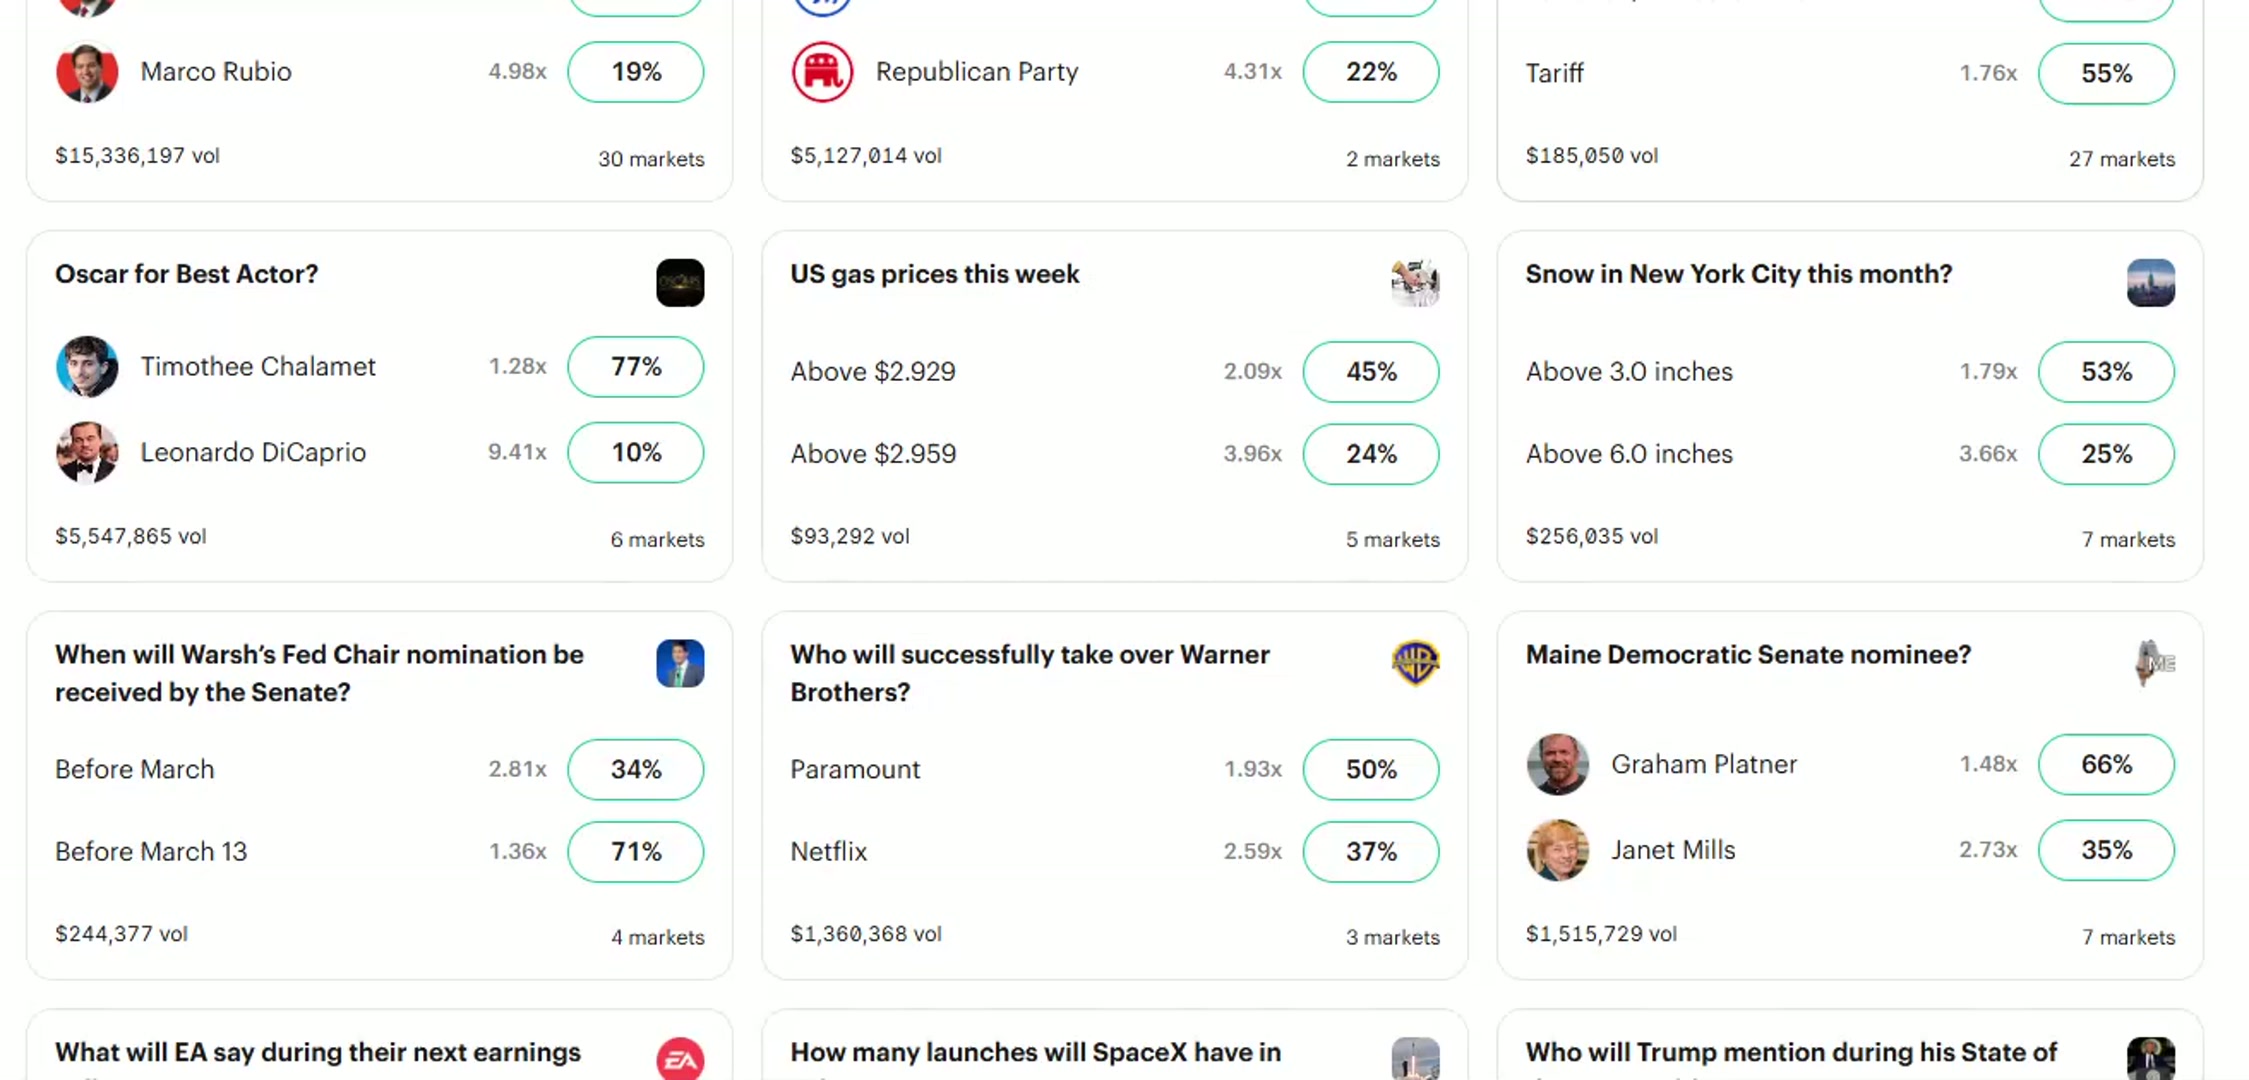The height and width of the screenshot is (1080, 2249).
Task: Click the EA logo icon
Action: pyautogui.click(x=680, y=1059)
